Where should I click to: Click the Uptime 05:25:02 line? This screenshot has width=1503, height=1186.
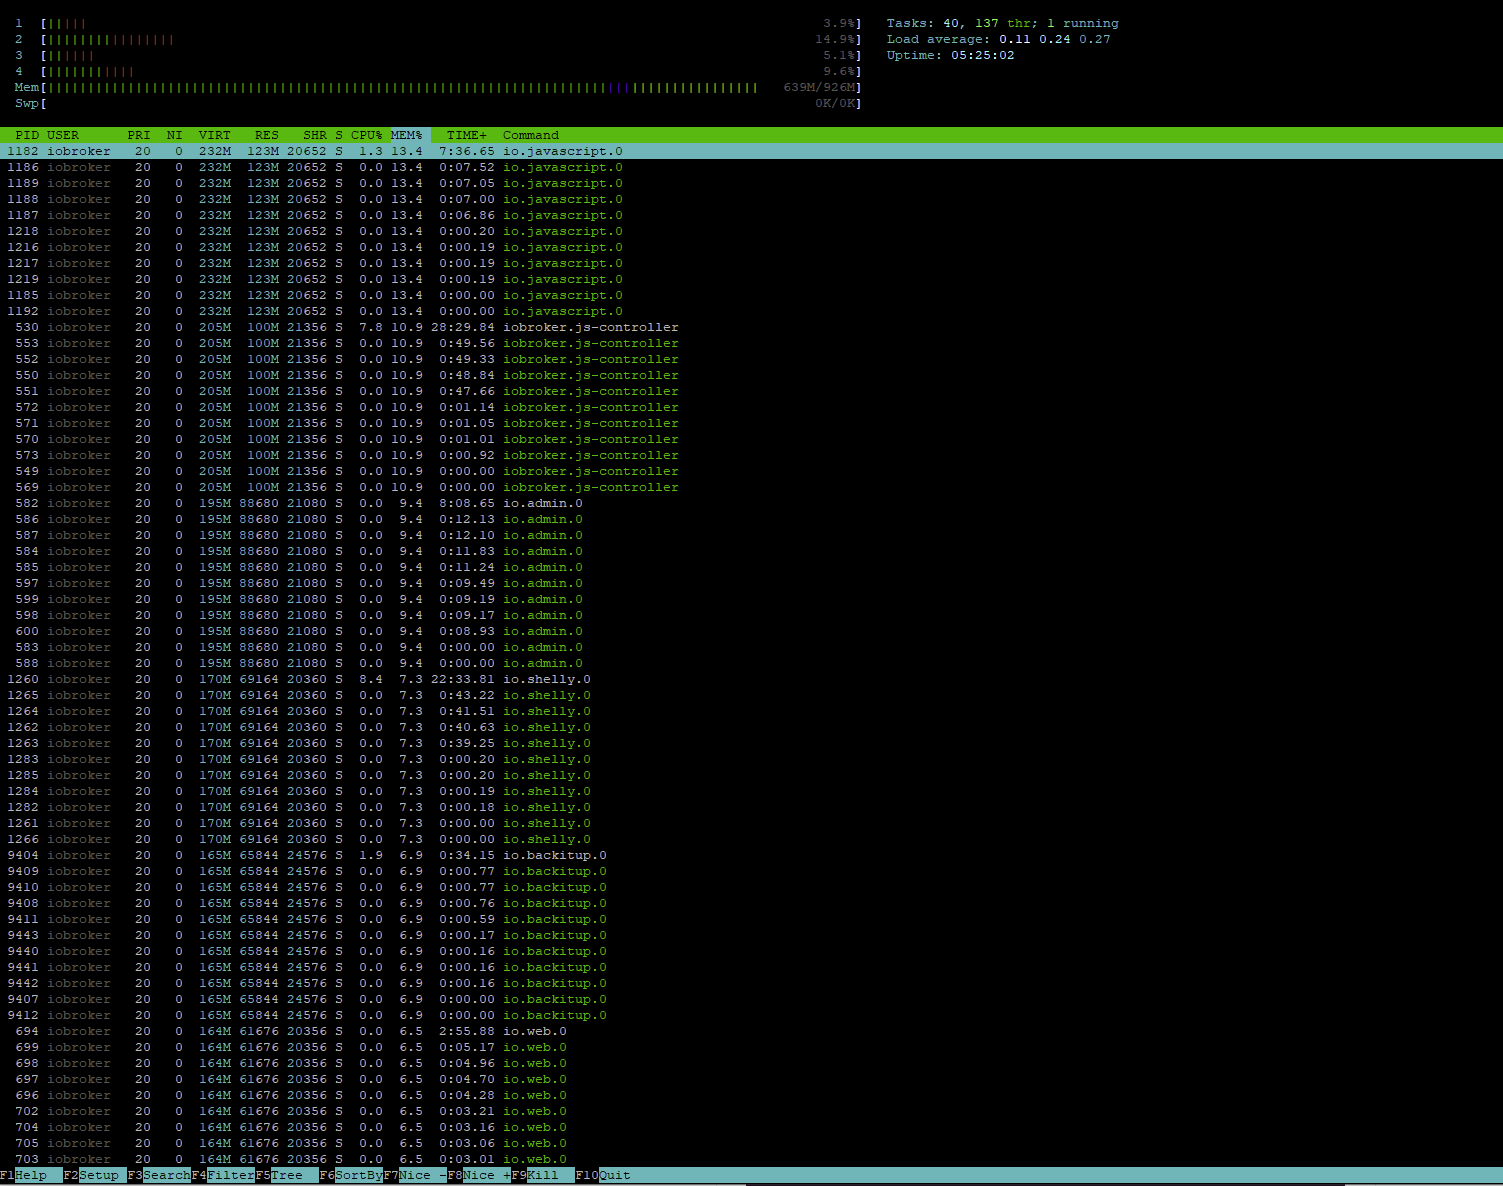click(950, 55)
